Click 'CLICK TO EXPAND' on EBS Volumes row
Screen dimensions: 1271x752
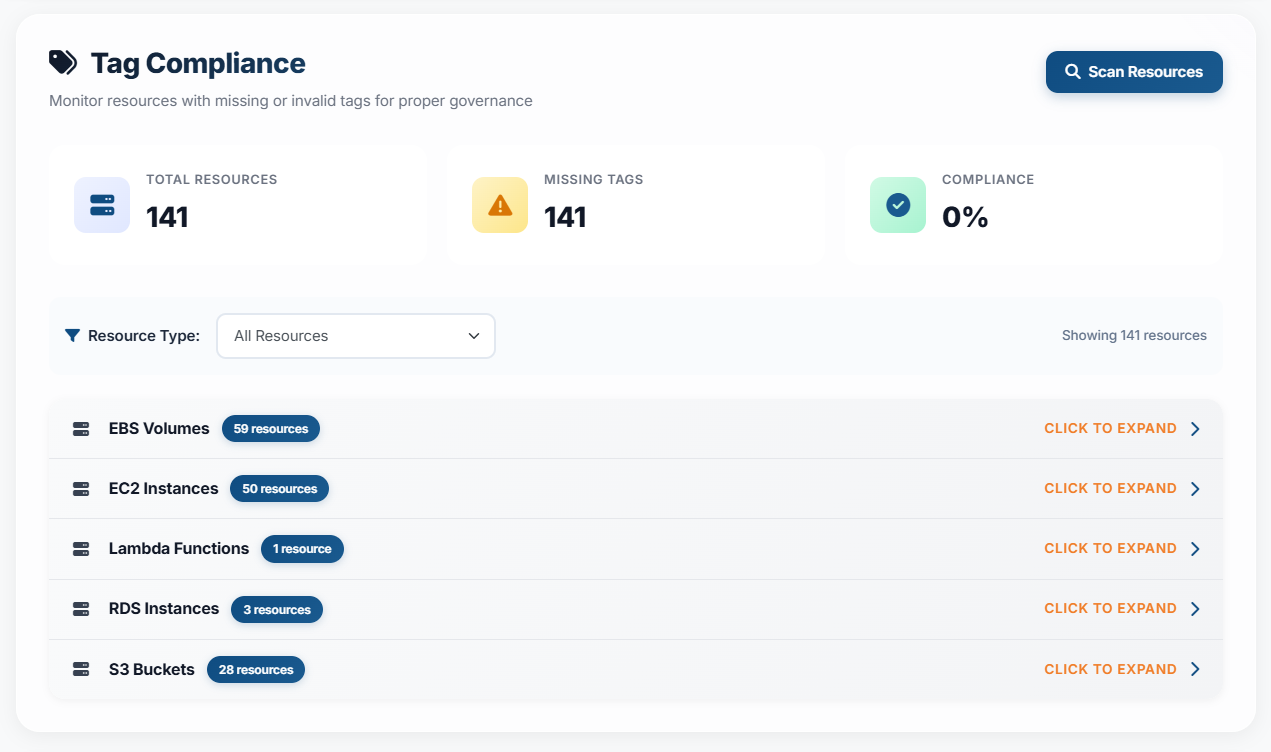click(x=1110, y=428)
